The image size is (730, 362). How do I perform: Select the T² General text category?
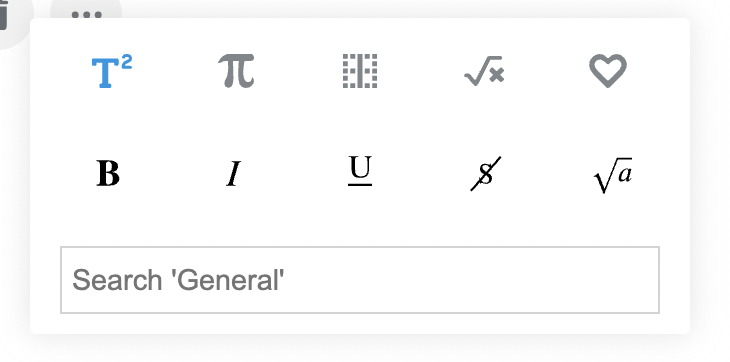(x=112, y=71)
